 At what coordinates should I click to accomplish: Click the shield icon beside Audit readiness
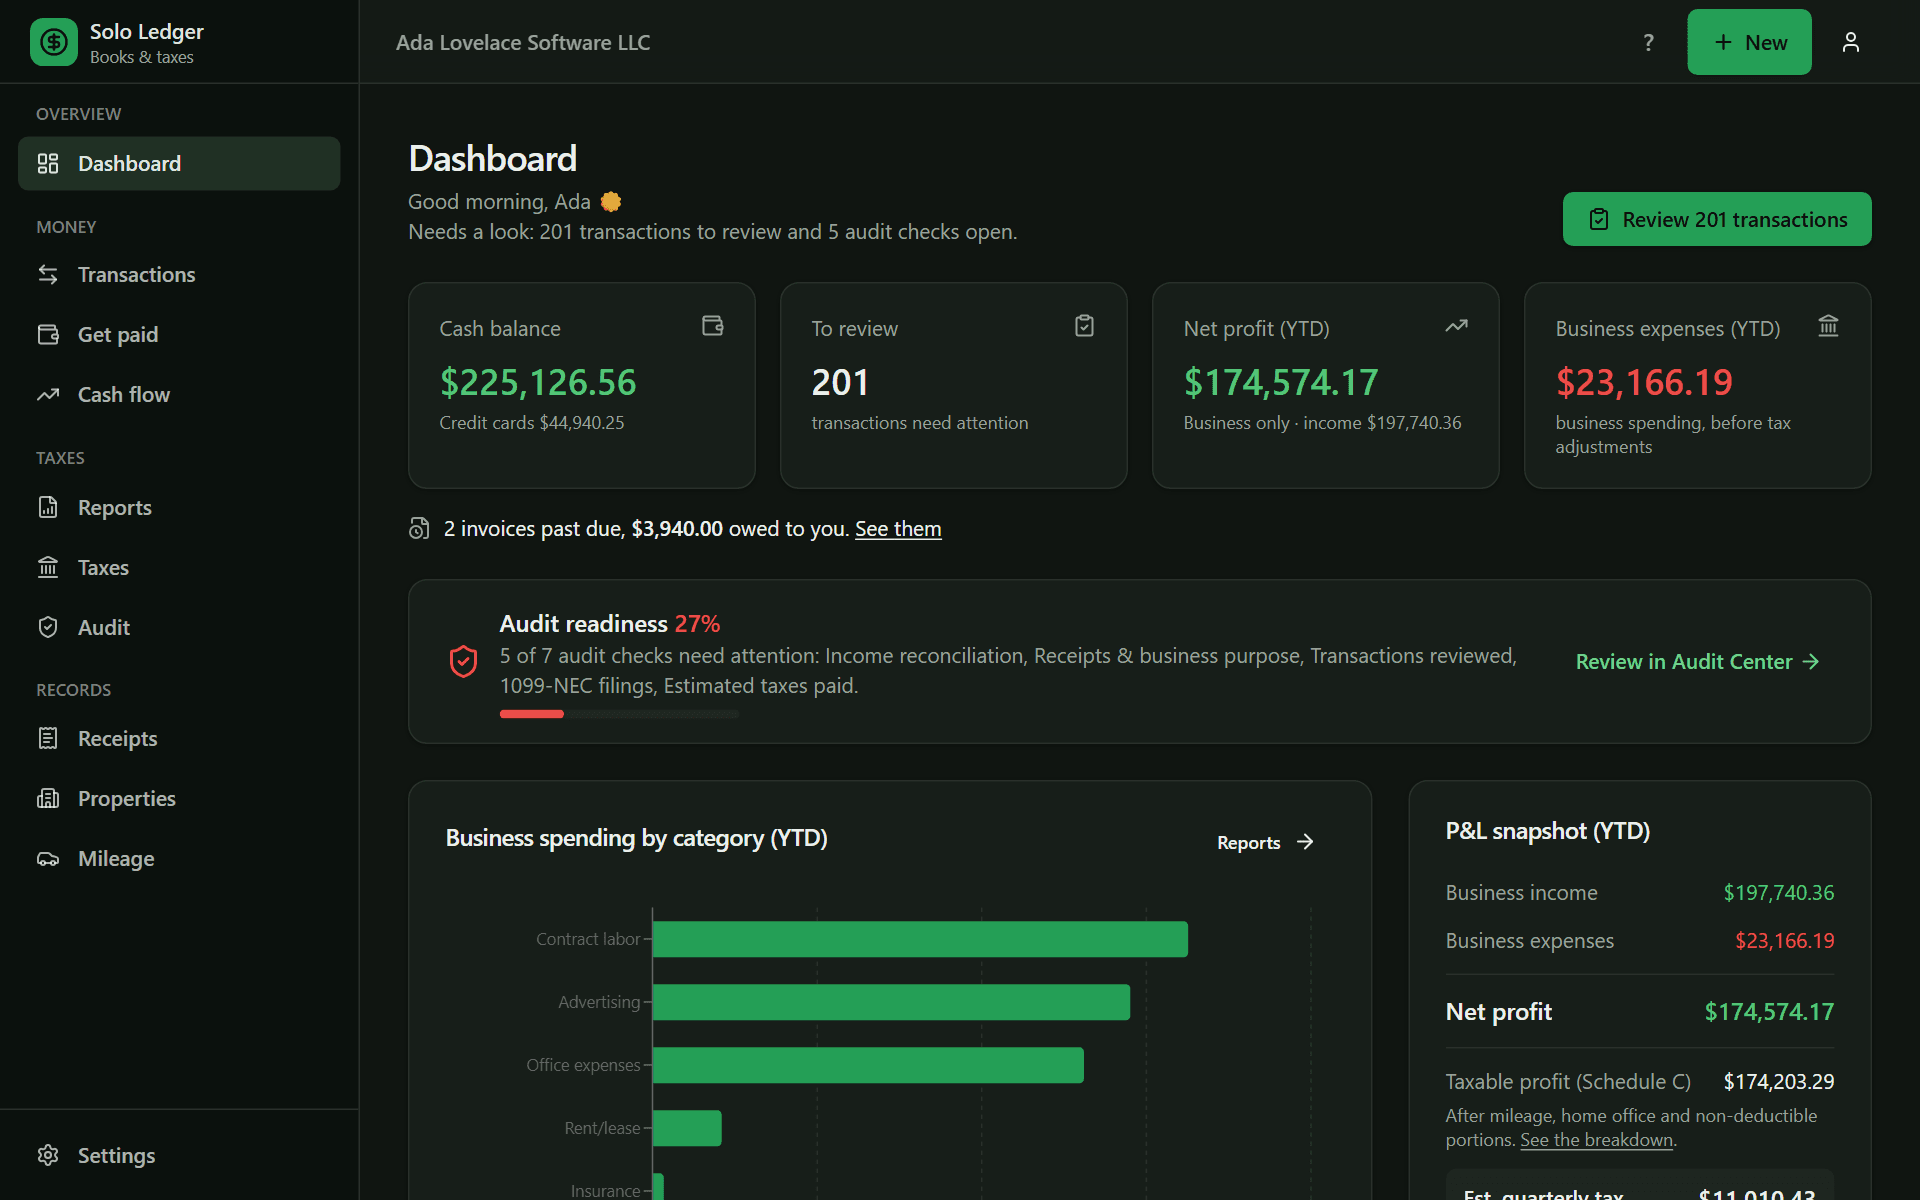(x=463, y=661)
